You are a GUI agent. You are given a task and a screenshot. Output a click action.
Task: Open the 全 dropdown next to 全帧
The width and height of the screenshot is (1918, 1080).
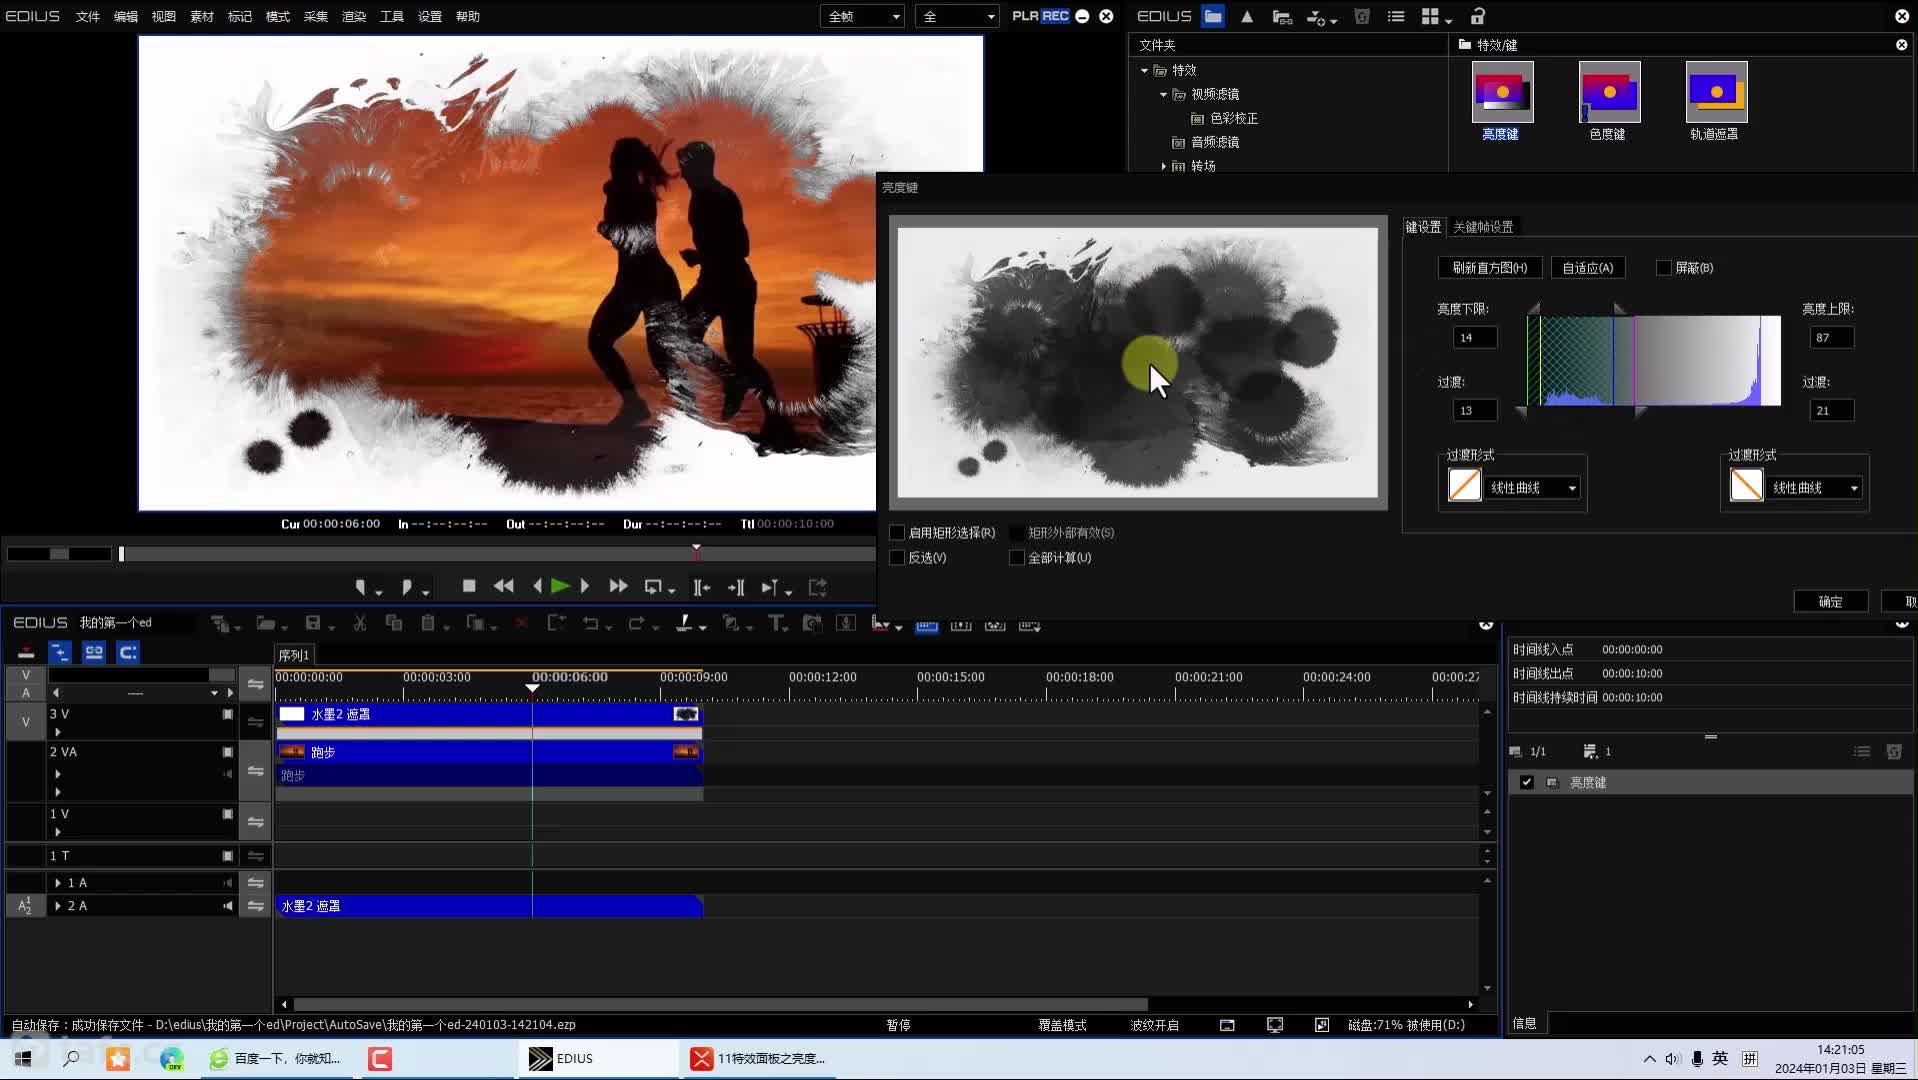pos(957,16)
